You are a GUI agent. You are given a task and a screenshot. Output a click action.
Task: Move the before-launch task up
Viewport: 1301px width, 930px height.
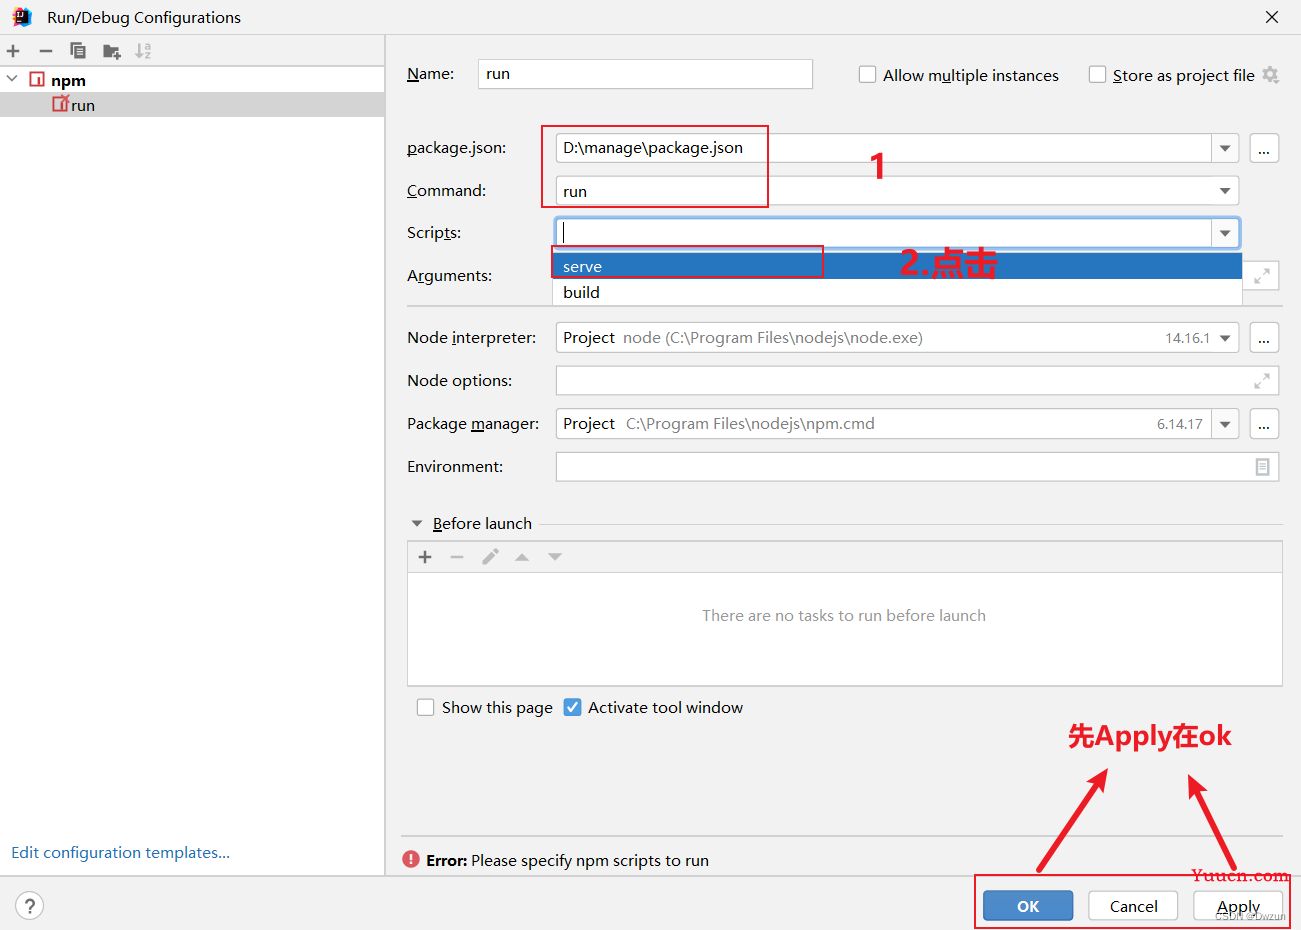point(522,557)
